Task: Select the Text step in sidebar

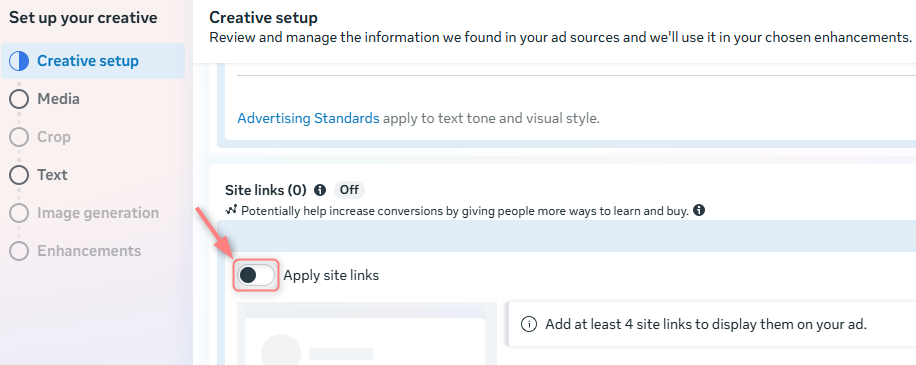Action: pyautogui.click(x=52, y=175)
